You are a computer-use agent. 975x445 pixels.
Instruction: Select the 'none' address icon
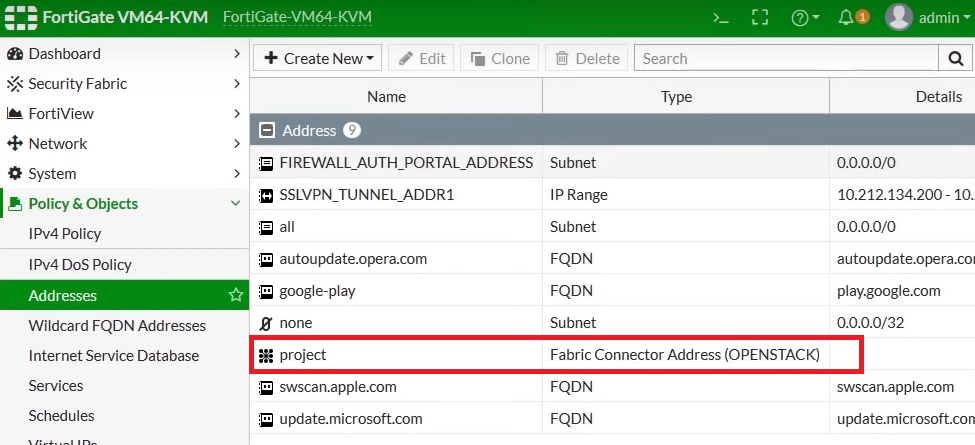pos(266,323)
